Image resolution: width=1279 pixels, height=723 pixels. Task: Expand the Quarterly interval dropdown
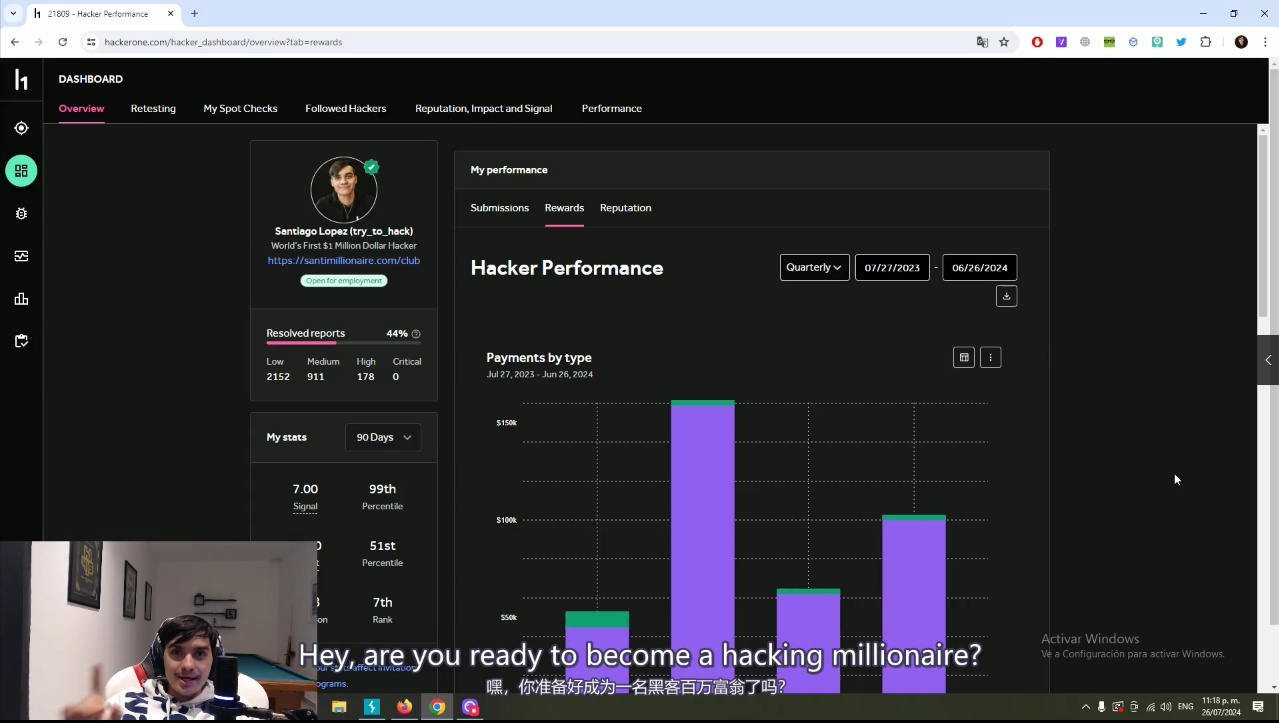814,267
